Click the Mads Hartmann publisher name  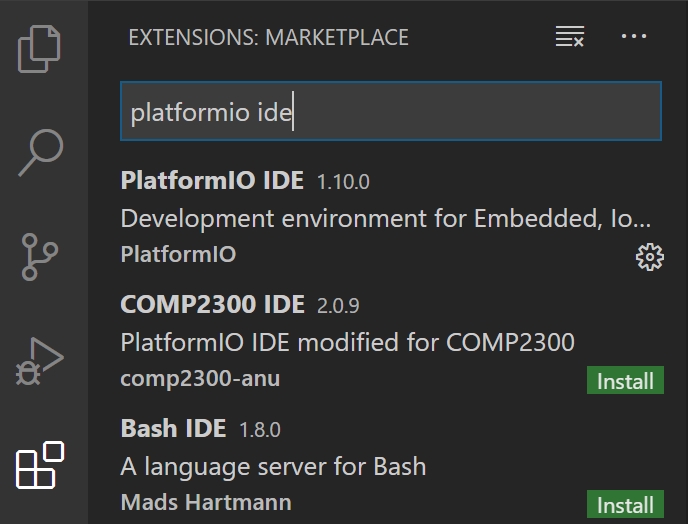click(206, 501)
